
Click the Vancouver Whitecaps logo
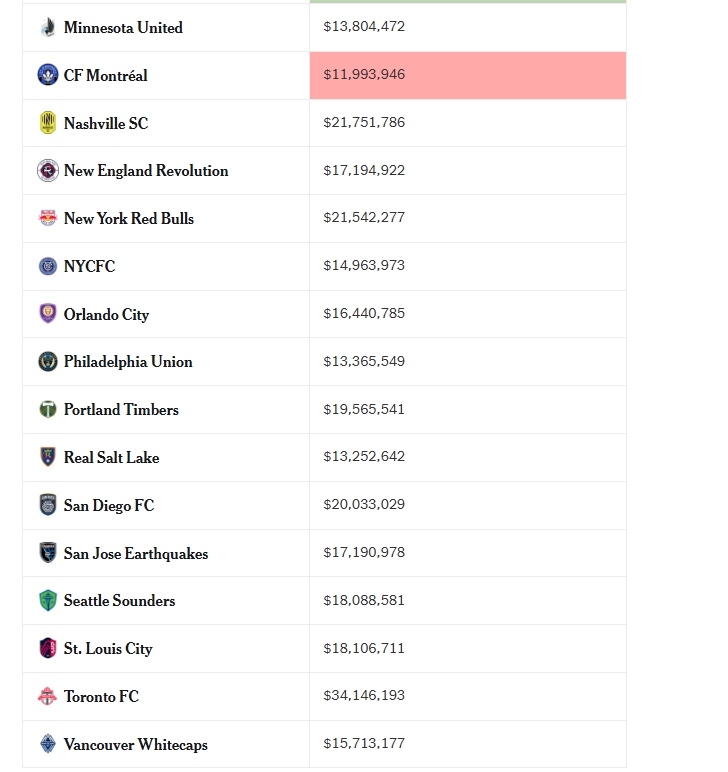tap(48, 744)
